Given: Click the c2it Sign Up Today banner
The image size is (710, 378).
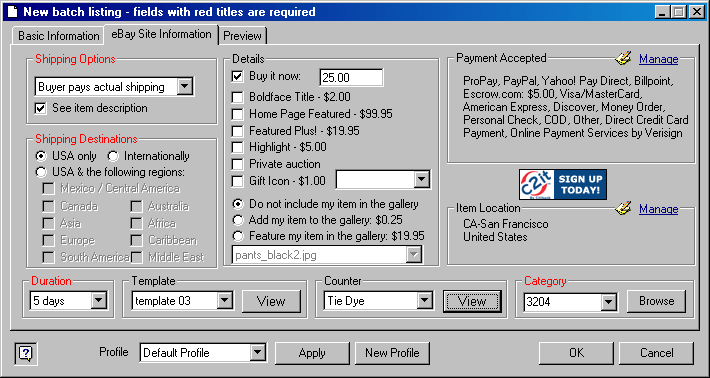Looking at the screenshot, I should click(563, 185).
